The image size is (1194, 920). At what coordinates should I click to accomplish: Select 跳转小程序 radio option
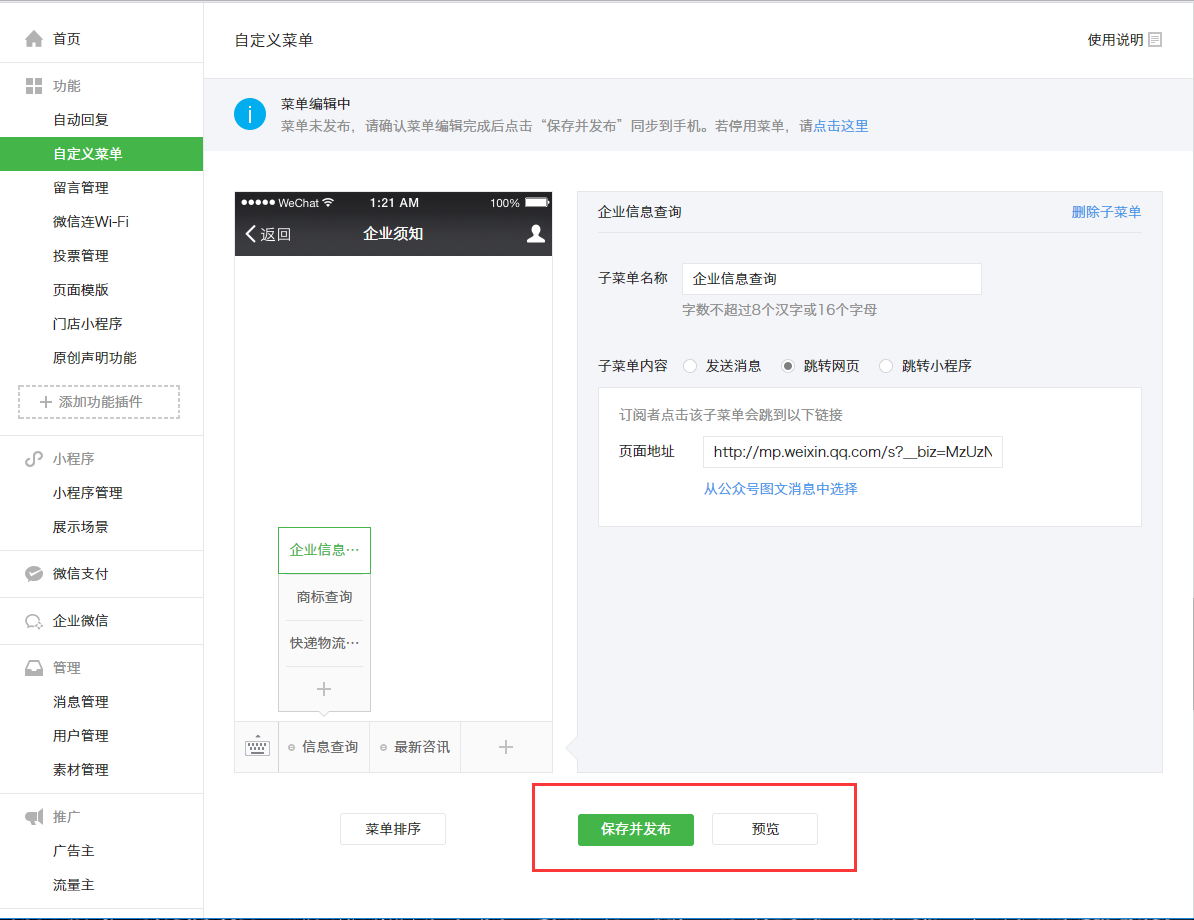[x=886, y=366]
